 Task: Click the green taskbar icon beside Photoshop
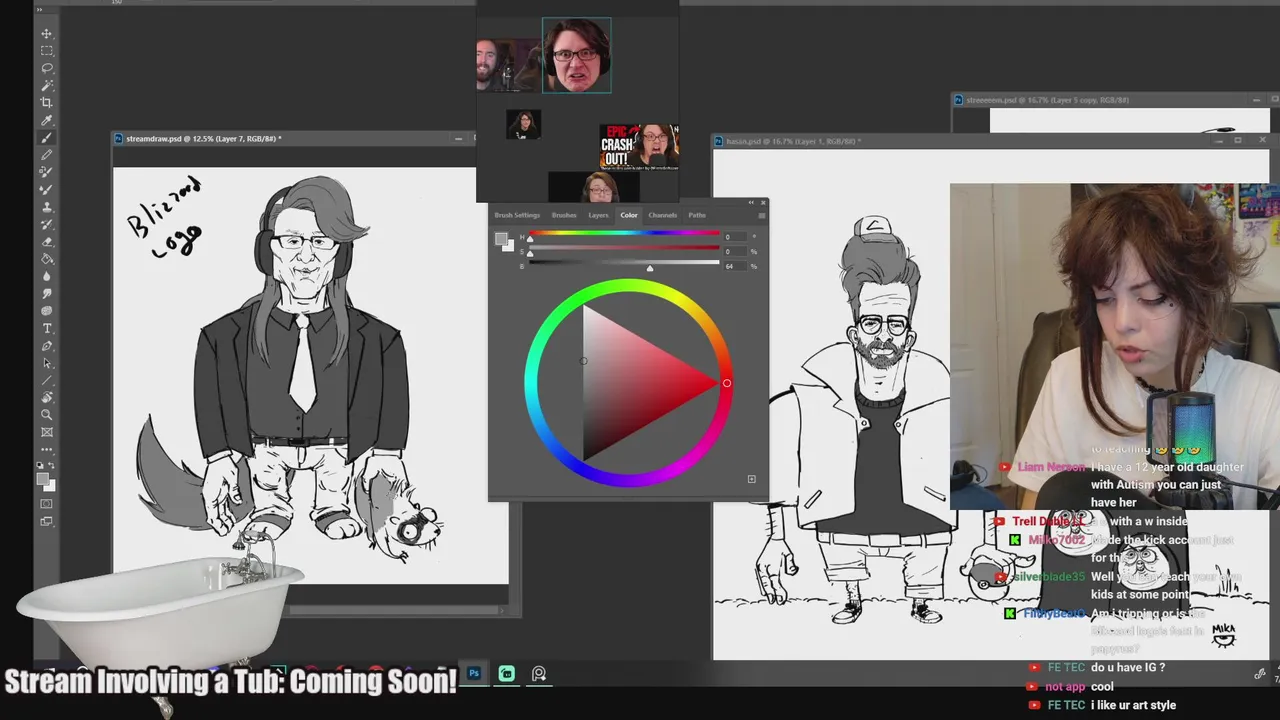[x=507, y=673]
